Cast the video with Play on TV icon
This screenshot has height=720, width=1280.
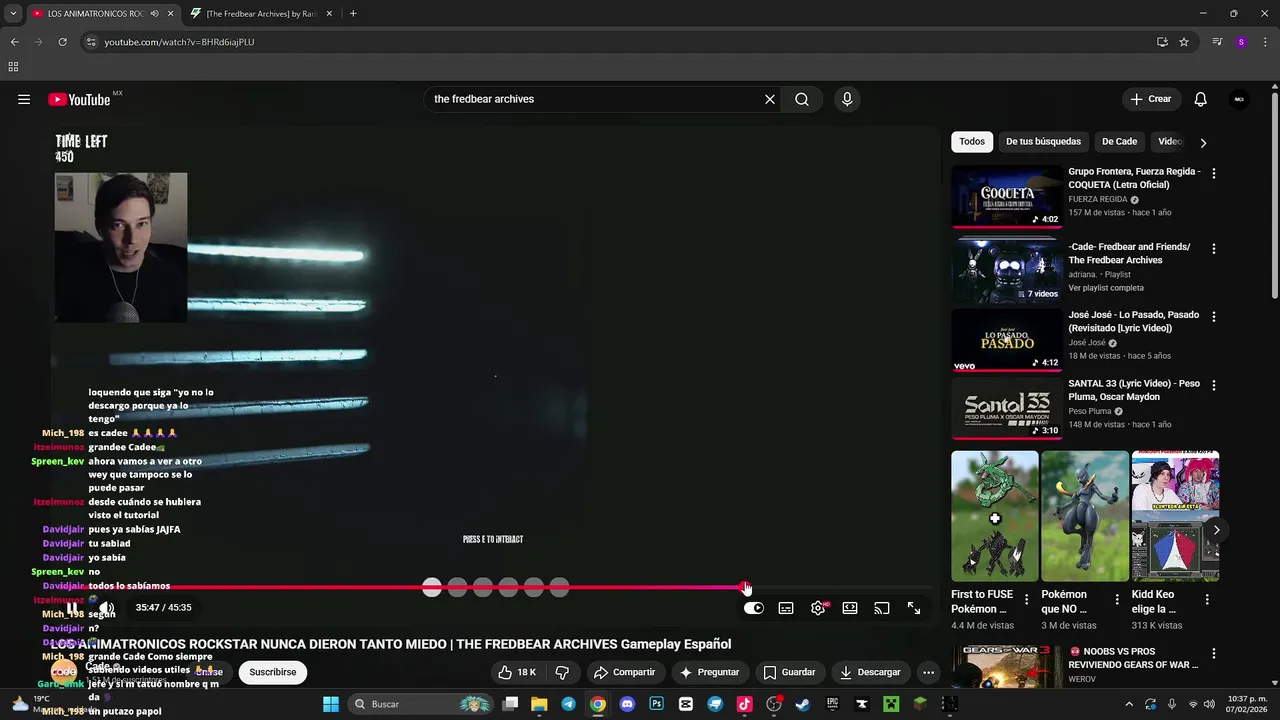pos(882,608)
